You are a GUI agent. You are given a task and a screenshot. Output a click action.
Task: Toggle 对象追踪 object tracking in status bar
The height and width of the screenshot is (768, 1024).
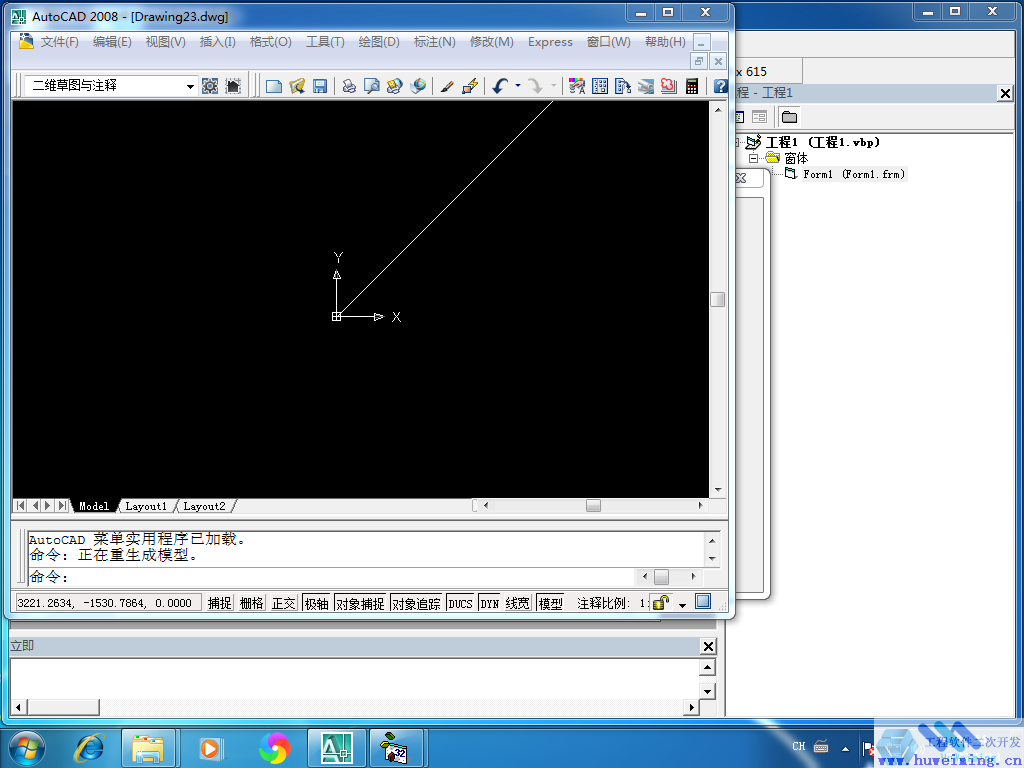(416, 603)
